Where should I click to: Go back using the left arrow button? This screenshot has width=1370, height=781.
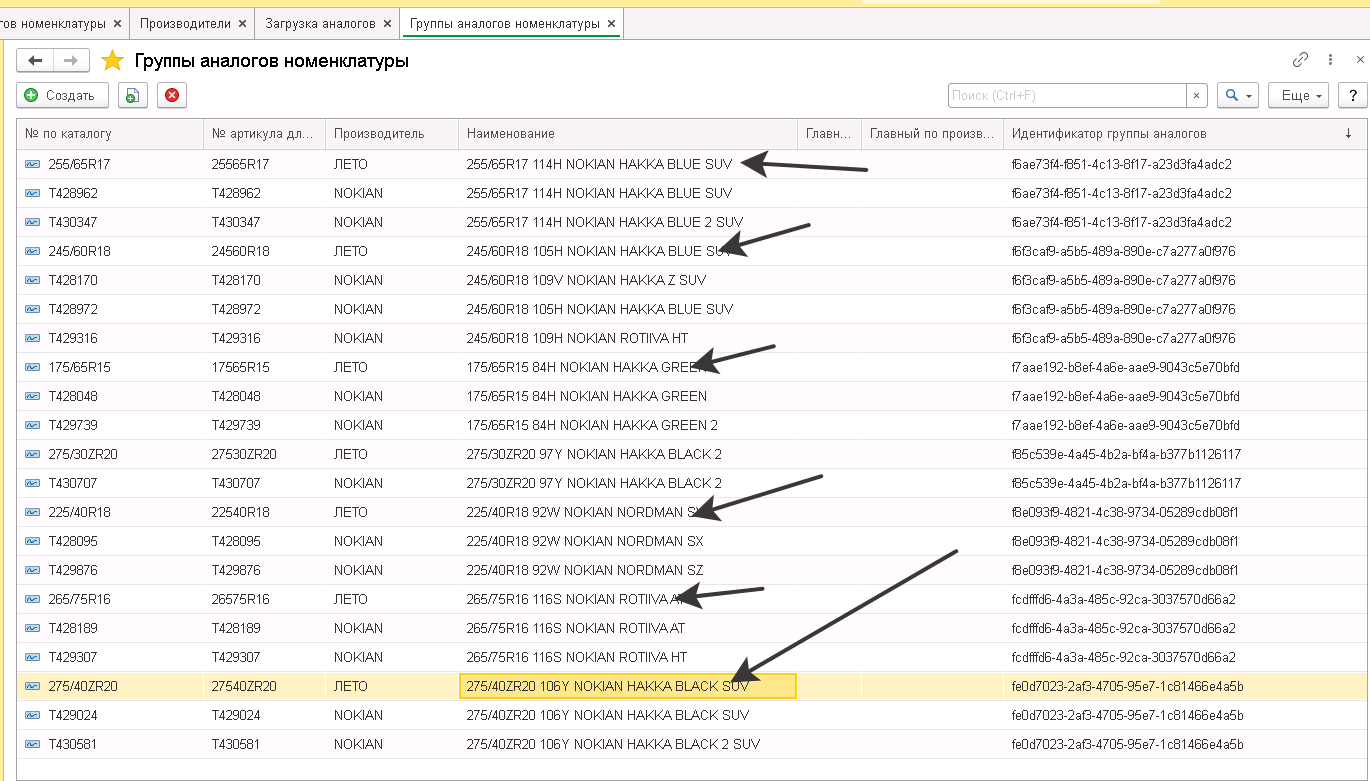coord(35,61)
